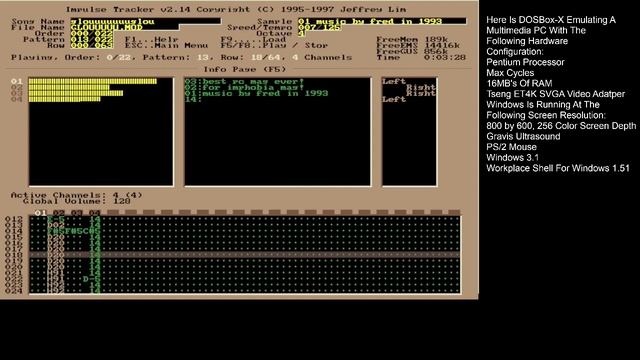Click the Impulse Tracker v2.14 title line
Screen dimensions: 640x360
[x=236, y=9]
